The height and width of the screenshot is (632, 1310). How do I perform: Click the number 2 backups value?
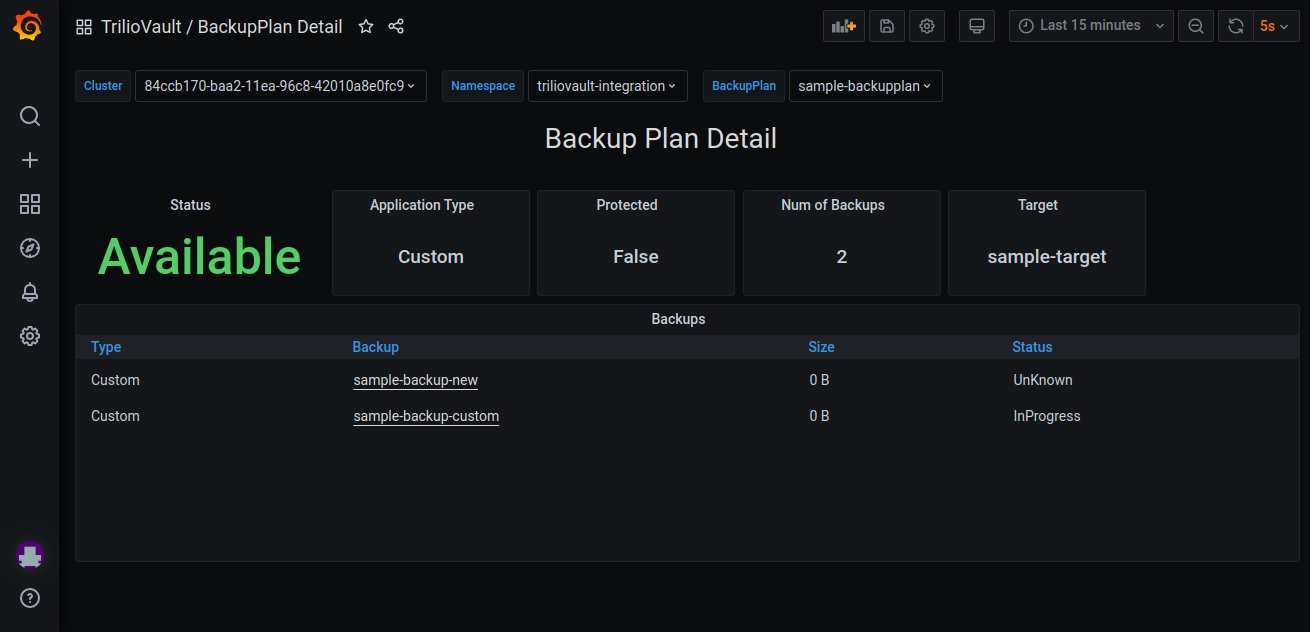point(842,257)
